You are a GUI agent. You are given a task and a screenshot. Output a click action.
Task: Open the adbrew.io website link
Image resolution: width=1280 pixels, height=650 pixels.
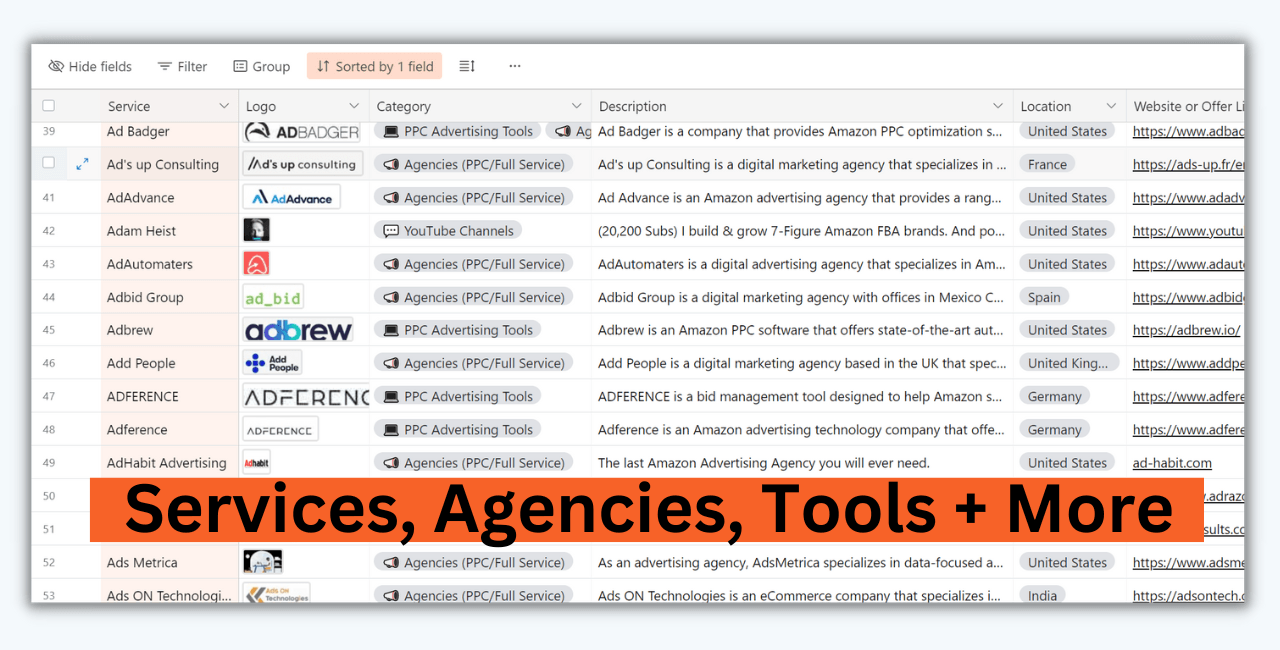[x=1187, y=330]
